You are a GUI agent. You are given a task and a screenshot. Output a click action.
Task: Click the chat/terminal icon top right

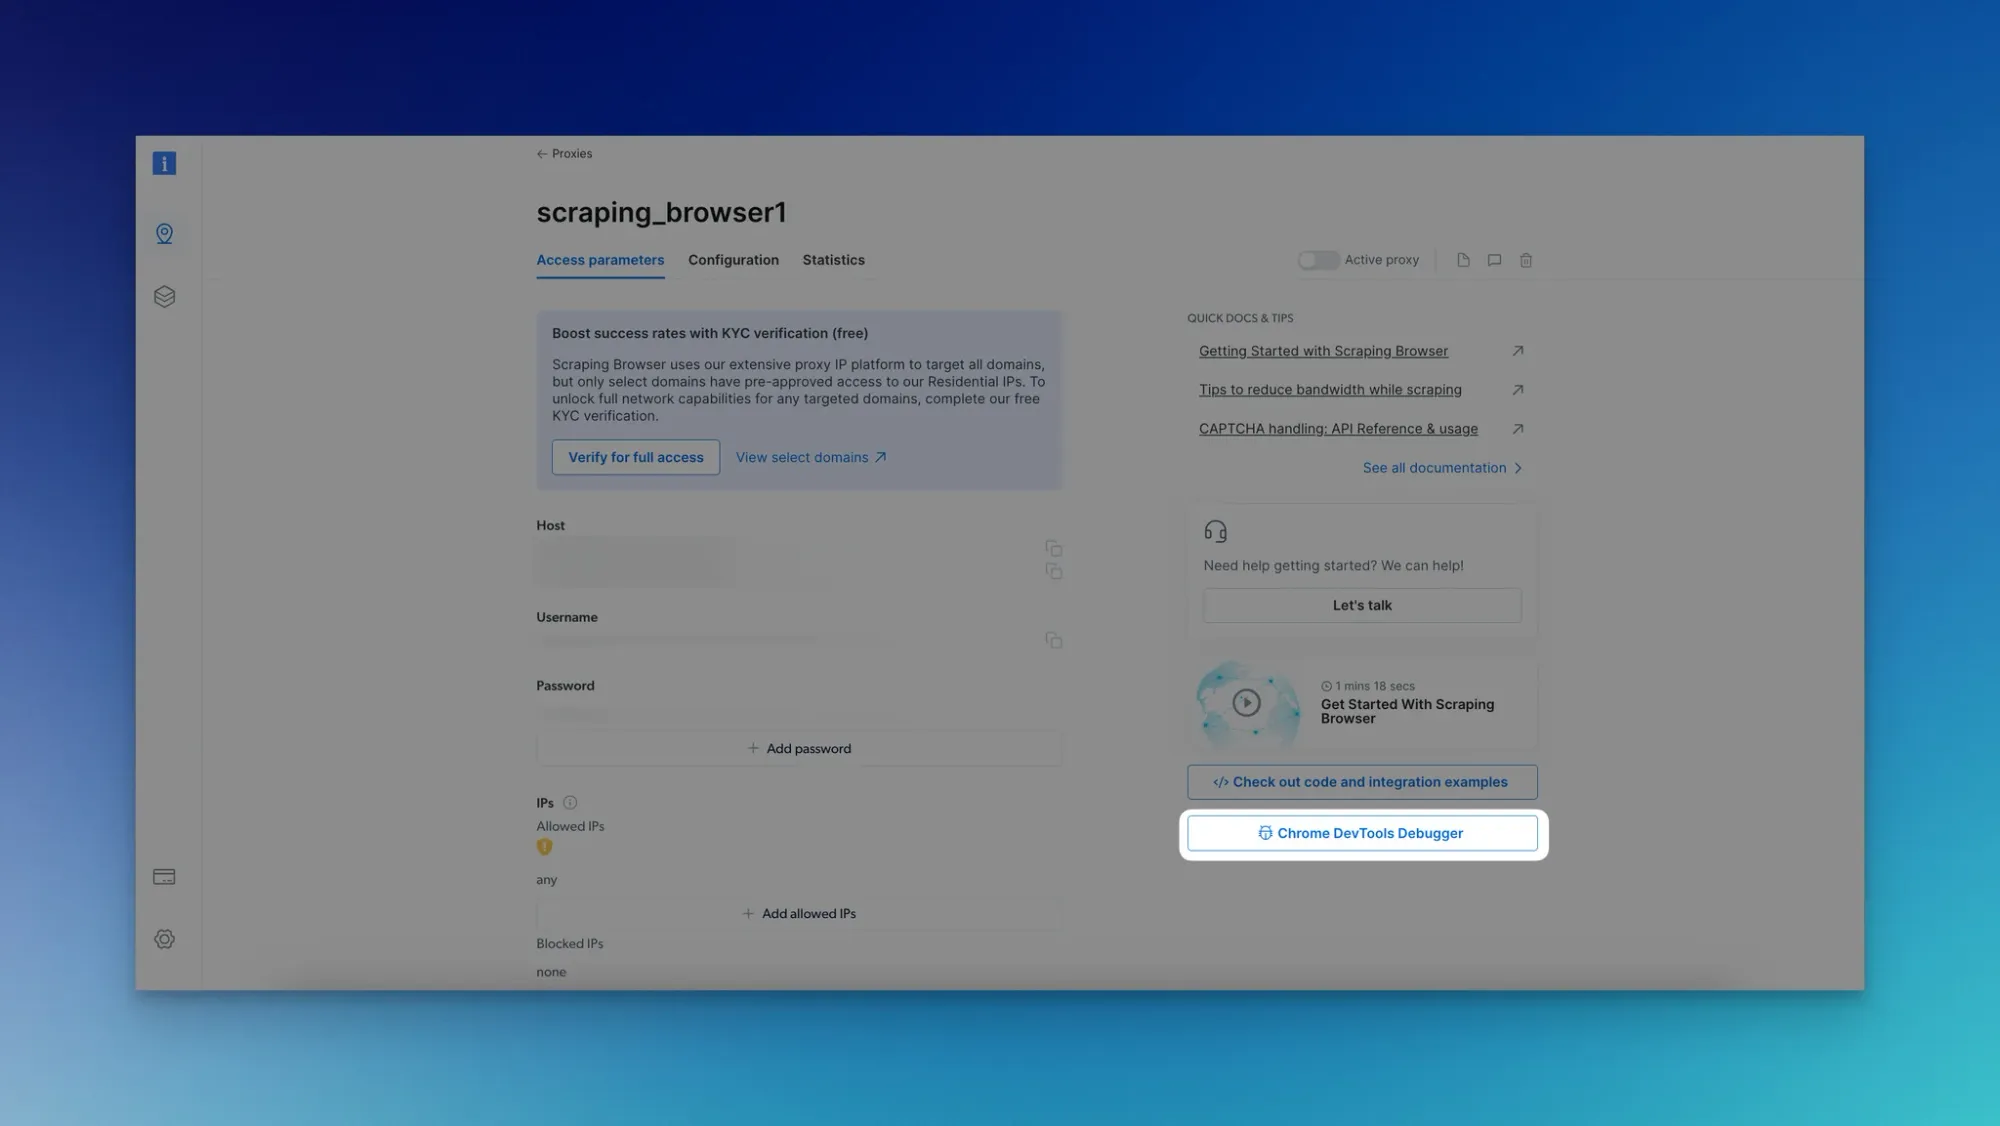(x=1495, y=260)
